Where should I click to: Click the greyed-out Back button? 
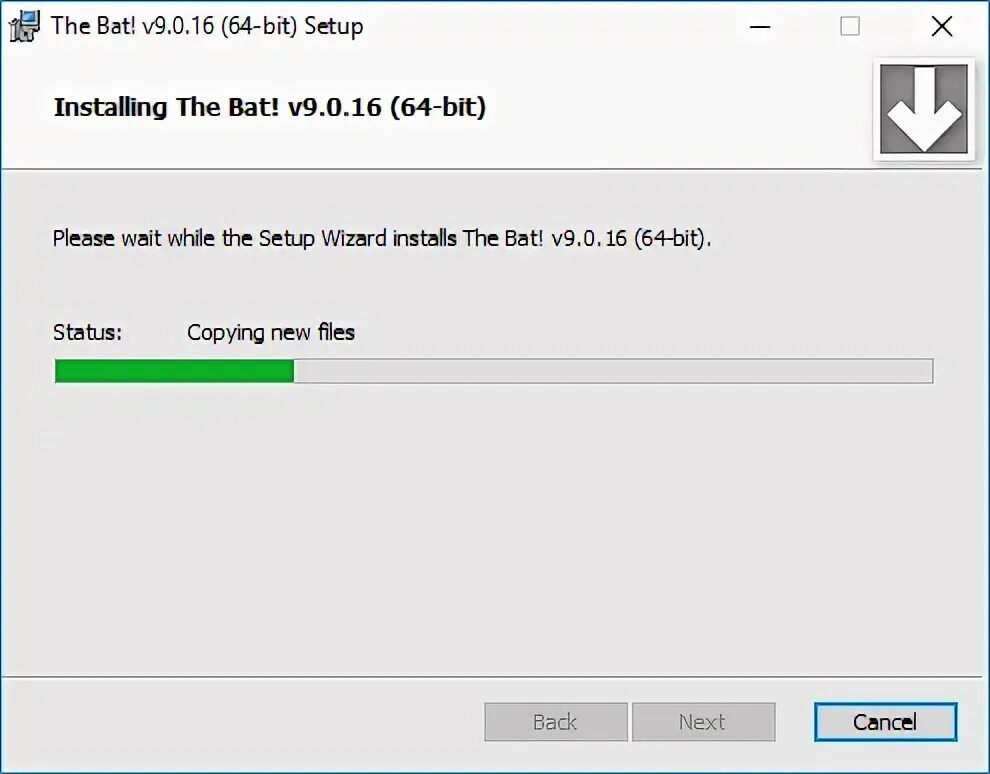pyautogui.click(x=556, y=722)
